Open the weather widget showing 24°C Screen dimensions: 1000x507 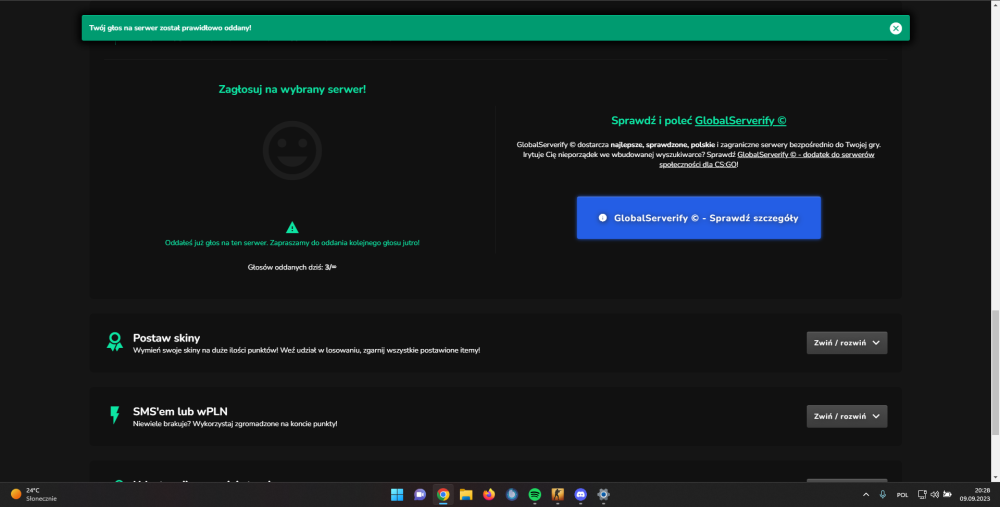click(34, 495)
